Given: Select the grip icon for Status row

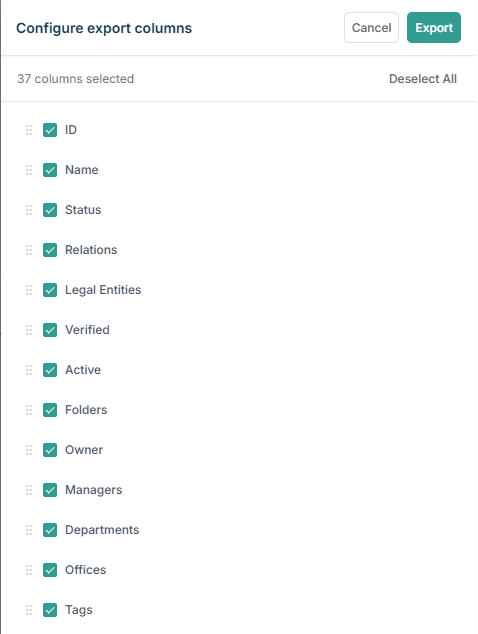Looking at the screenshot, I should (x=29, y=210).
